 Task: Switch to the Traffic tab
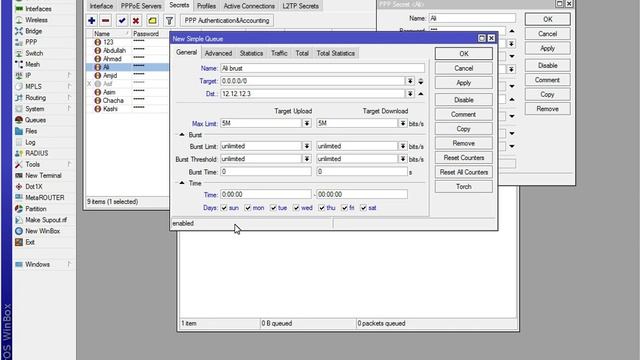[x=279, y=53]
